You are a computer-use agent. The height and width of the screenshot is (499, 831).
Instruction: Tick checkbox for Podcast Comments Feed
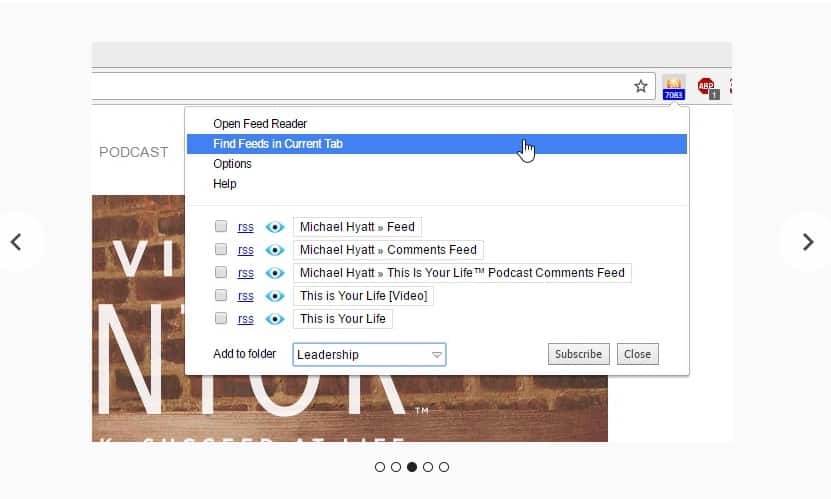coord(221,272)
